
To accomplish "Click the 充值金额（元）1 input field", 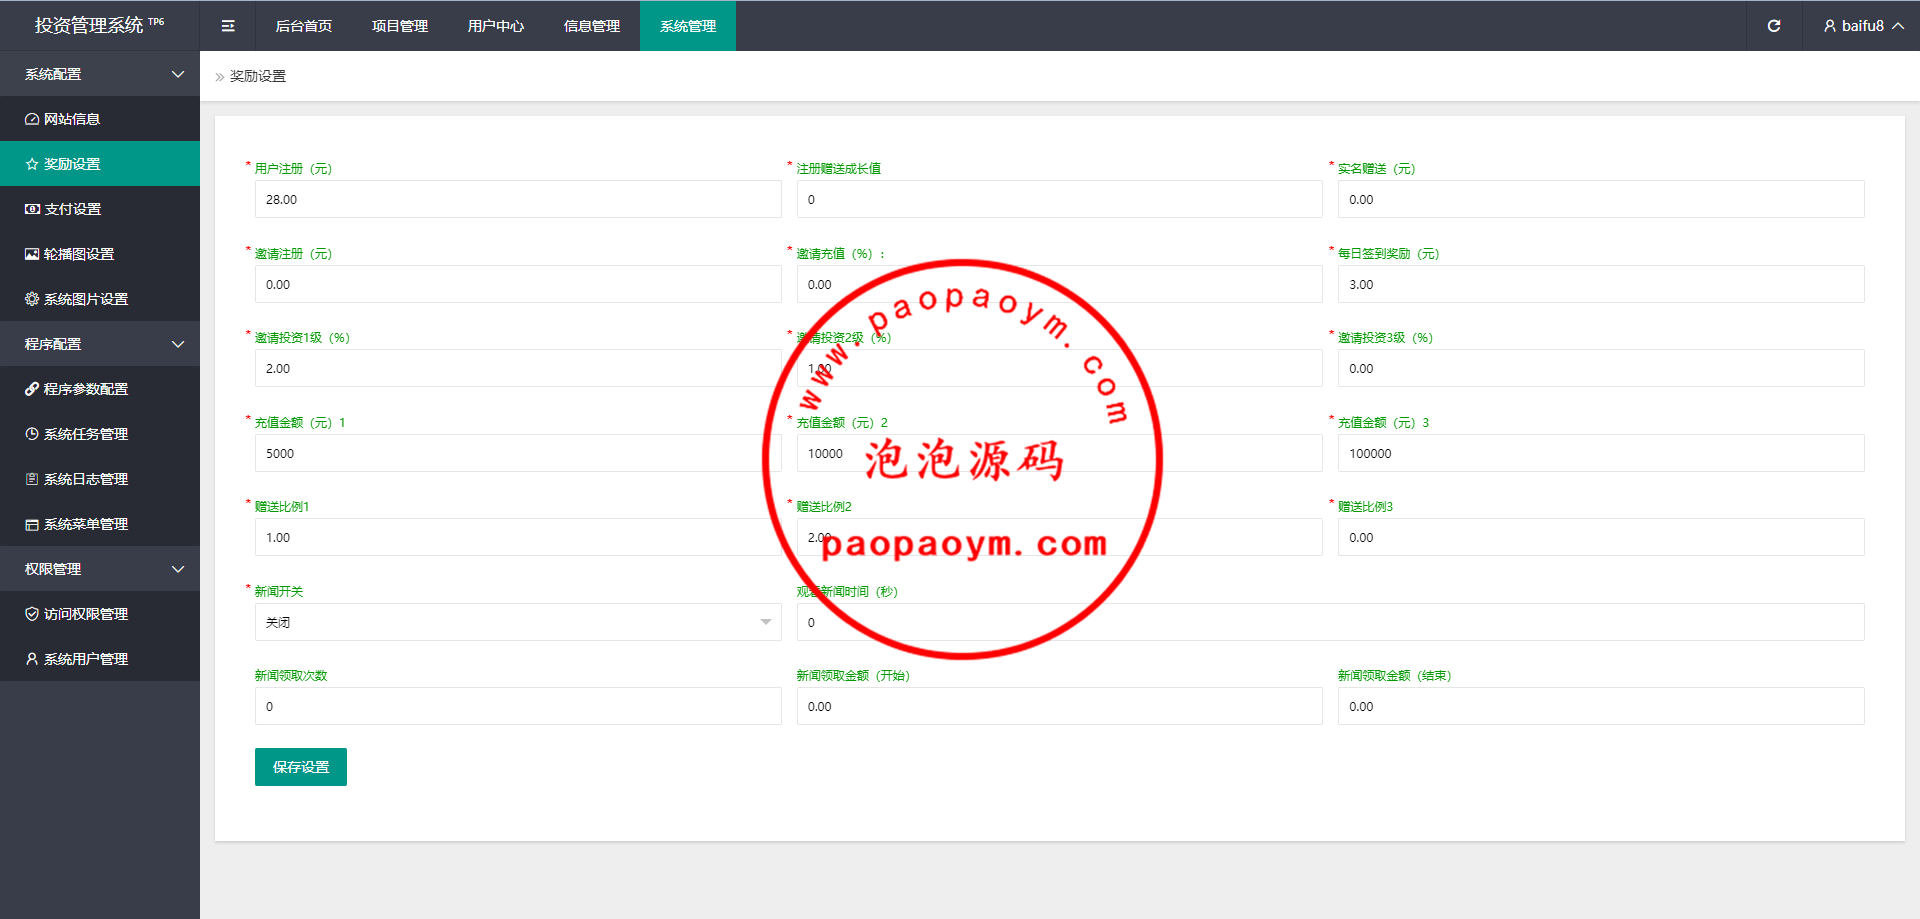I will (x=518, y=453).
